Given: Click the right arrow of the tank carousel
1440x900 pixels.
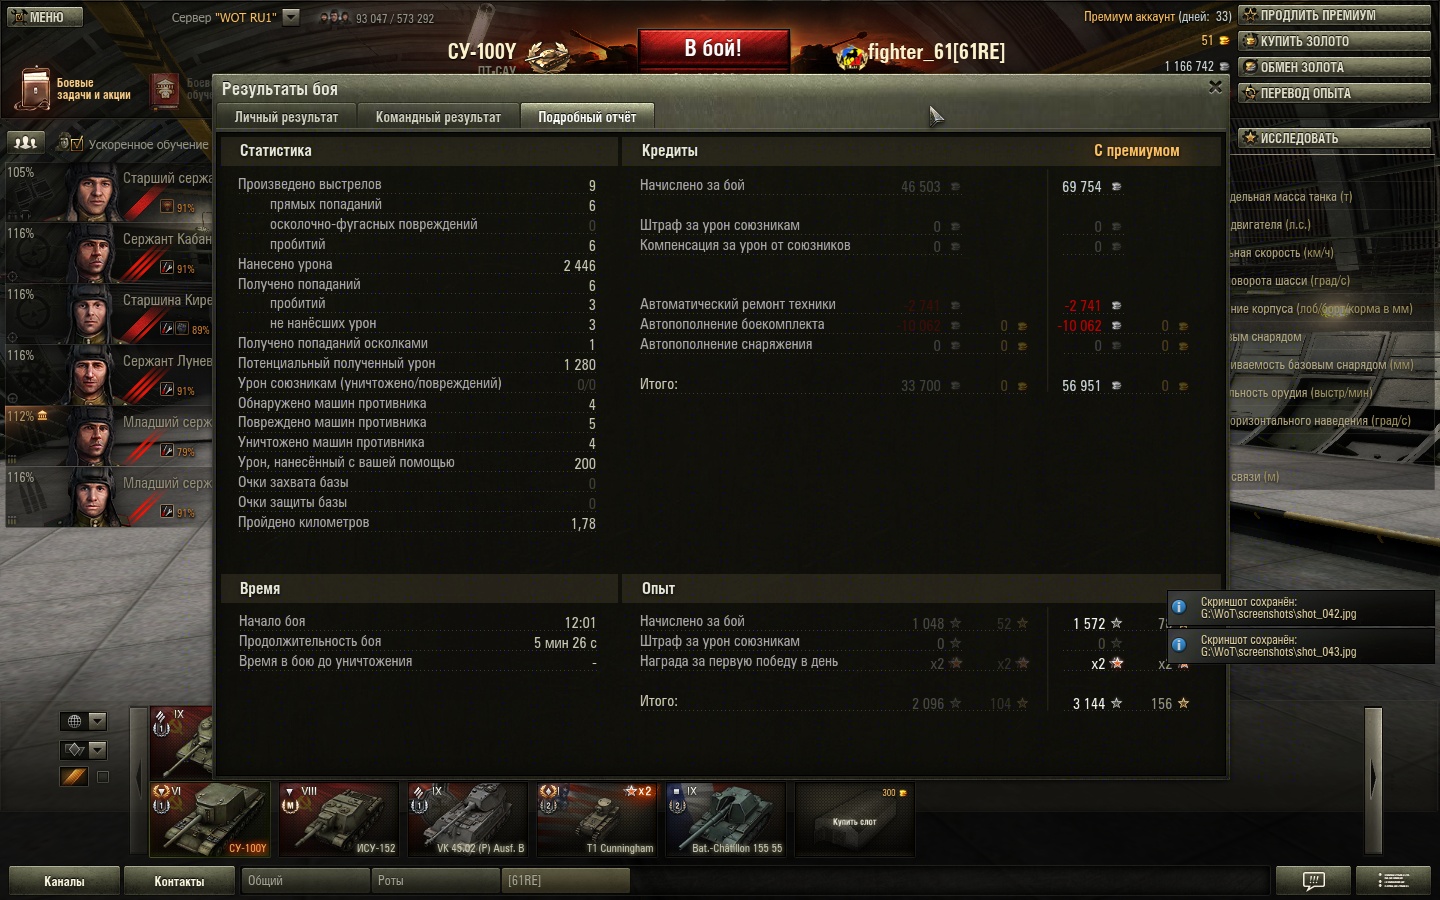Looking at the screenshot, I should pos(1373,776).
